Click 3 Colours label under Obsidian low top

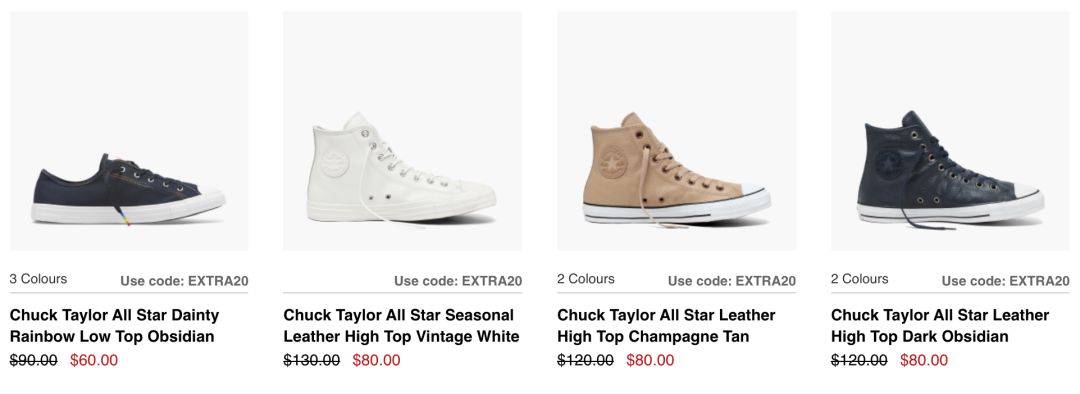pos(39,279)
